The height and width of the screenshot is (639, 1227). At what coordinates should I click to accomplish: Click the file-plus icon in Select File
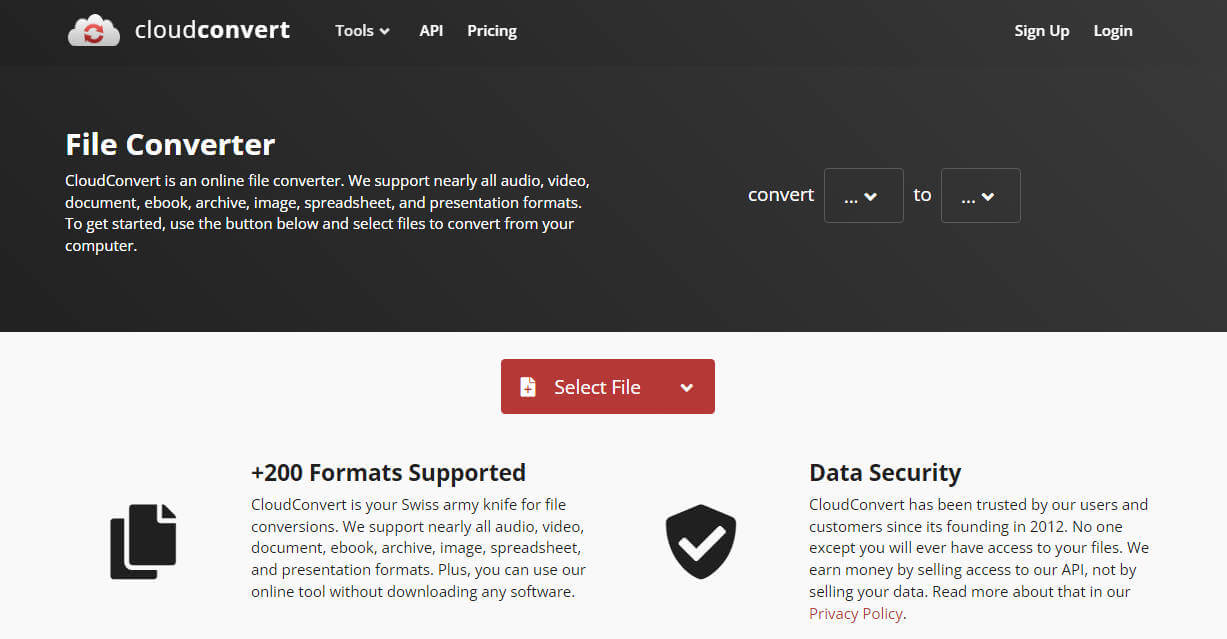pos(528,387)
